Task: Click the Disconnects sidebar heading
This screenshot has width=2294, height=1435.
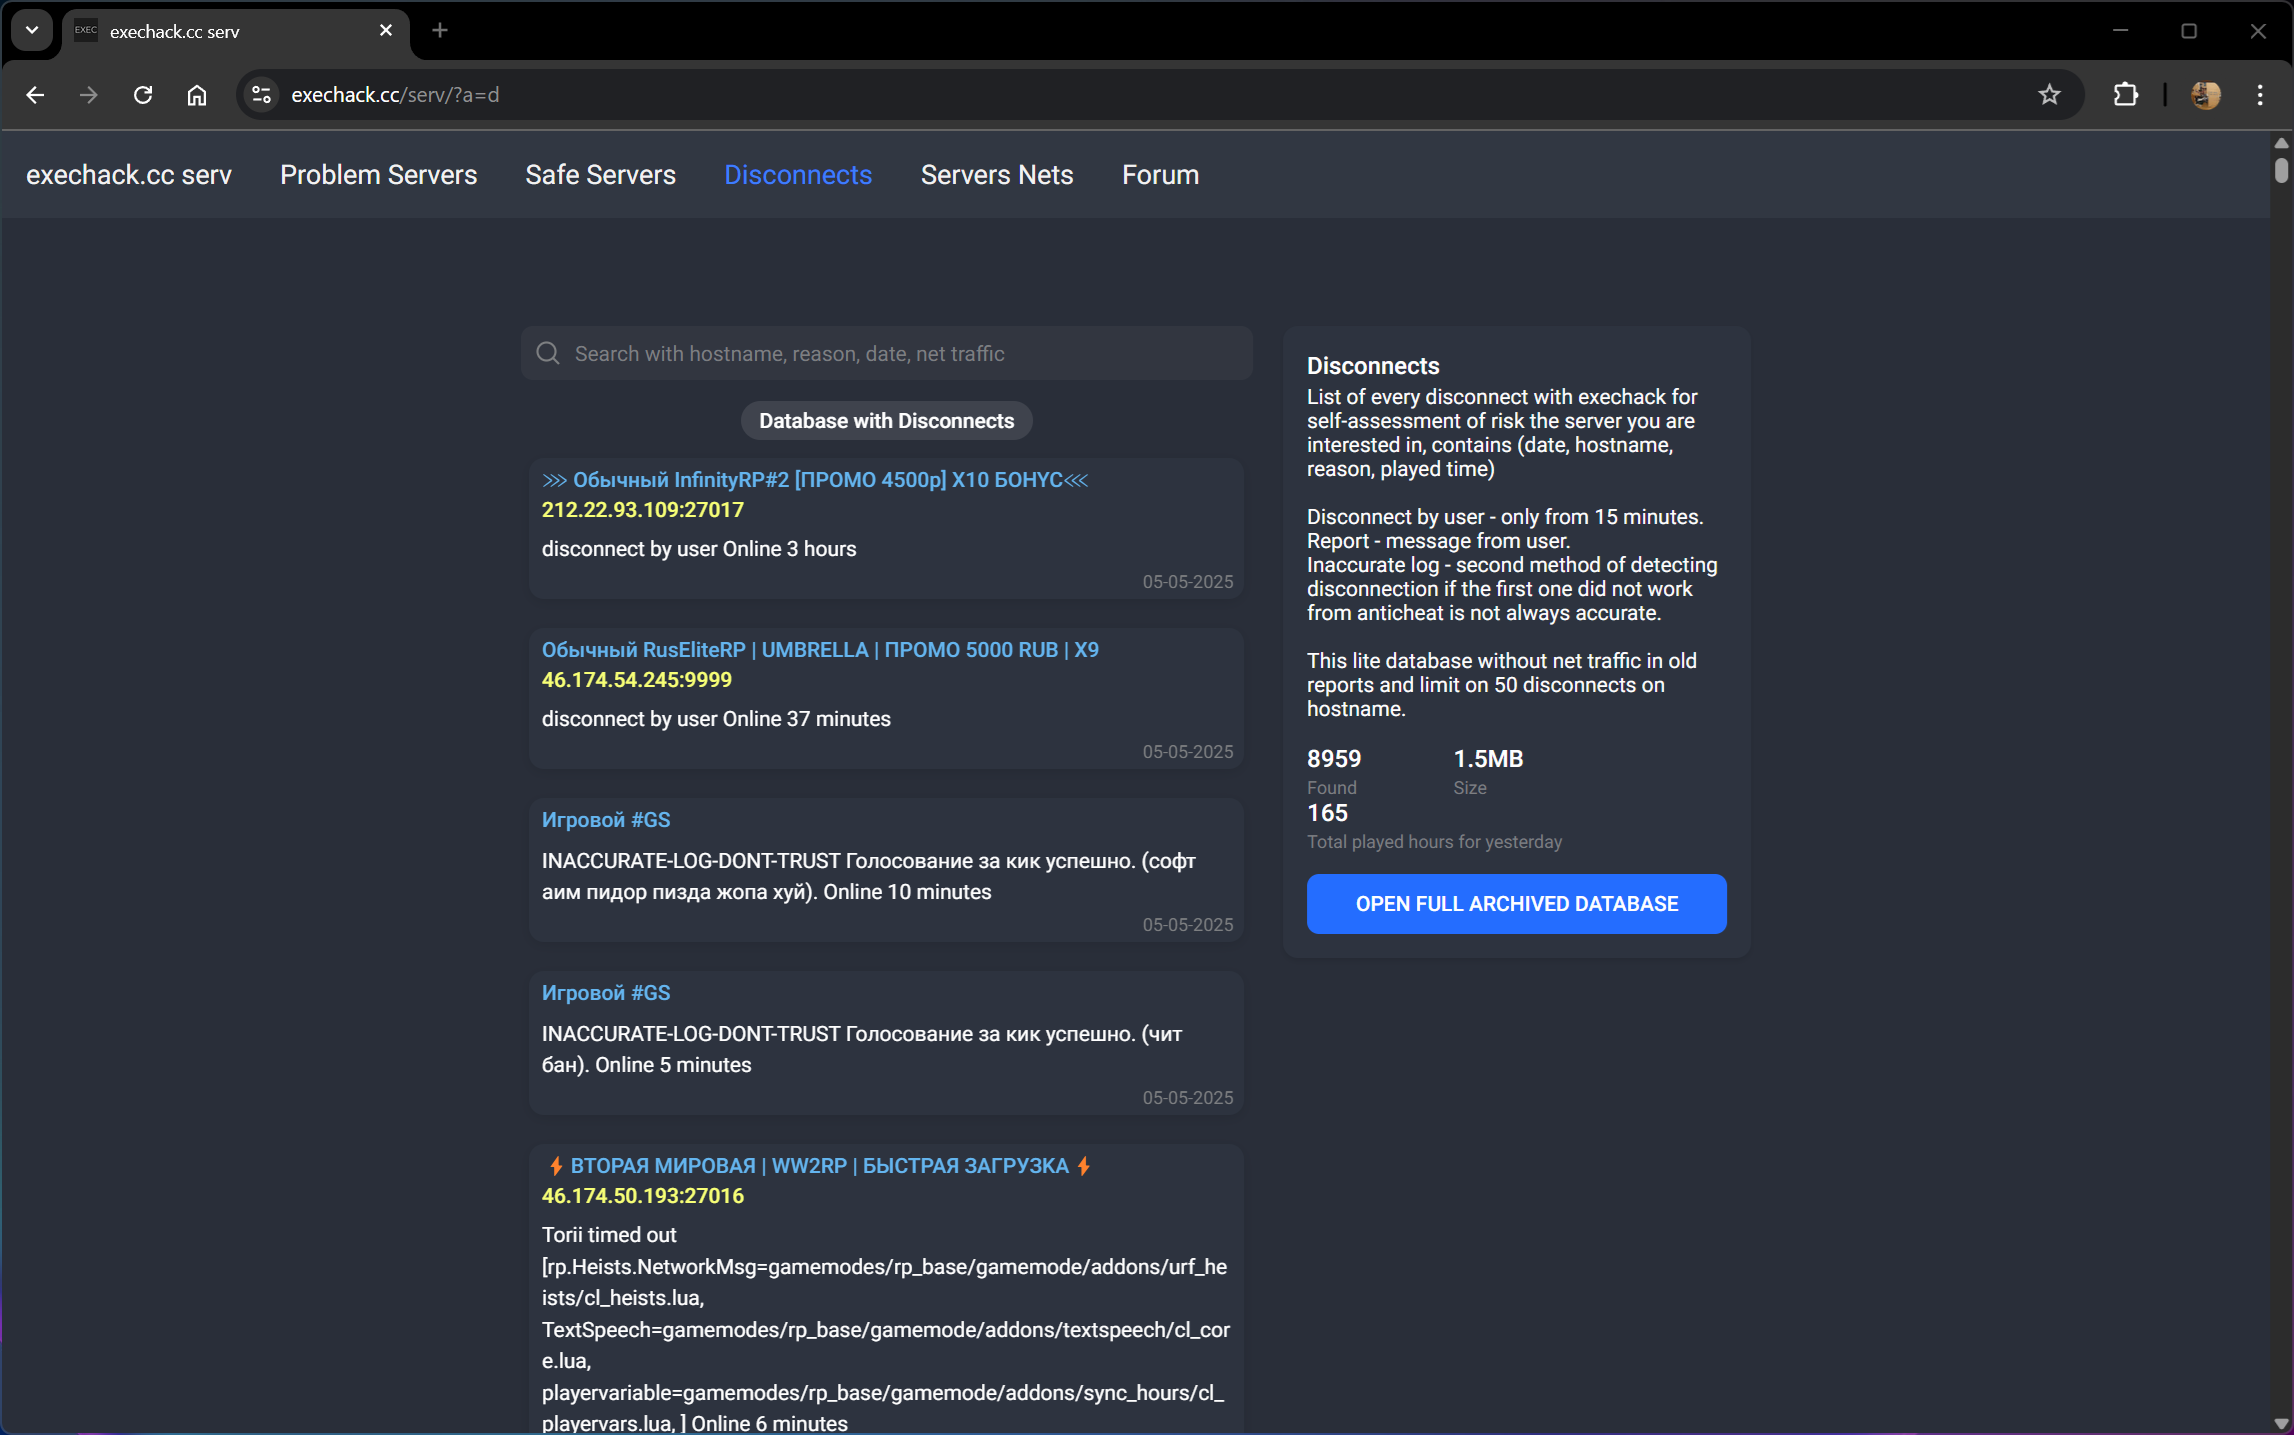Action: click(1373, 366)
